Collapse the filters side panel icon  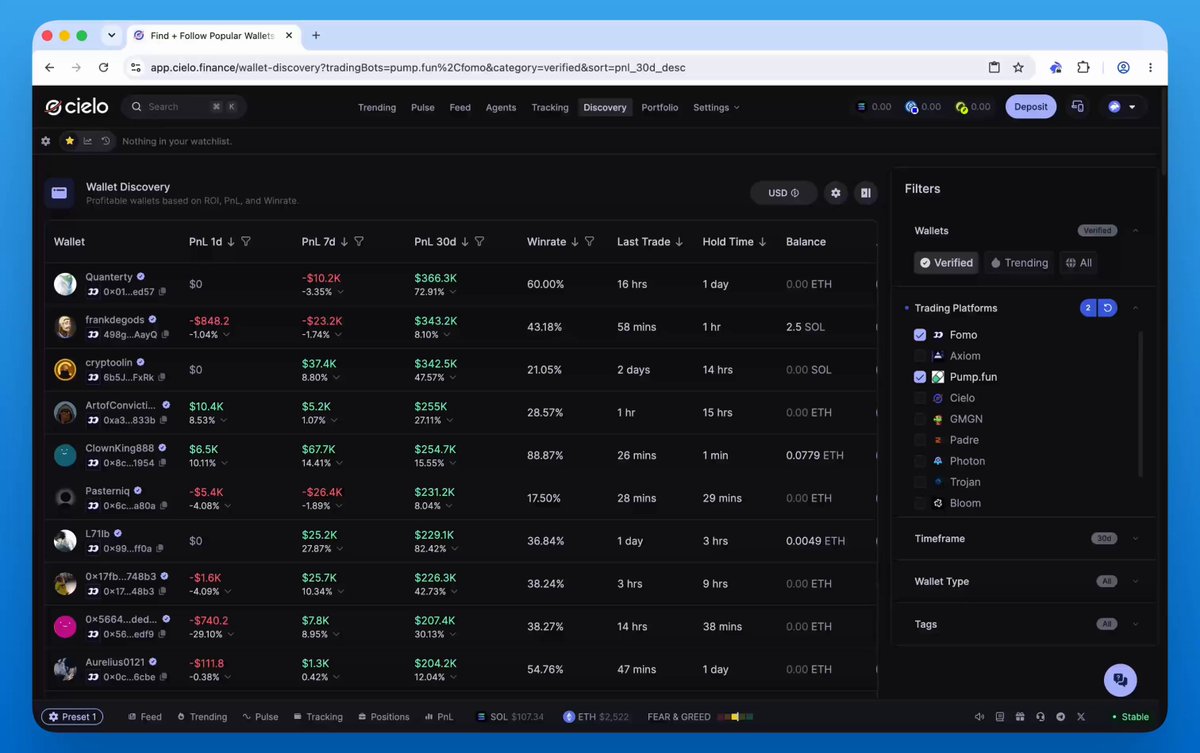coord(866,193)
